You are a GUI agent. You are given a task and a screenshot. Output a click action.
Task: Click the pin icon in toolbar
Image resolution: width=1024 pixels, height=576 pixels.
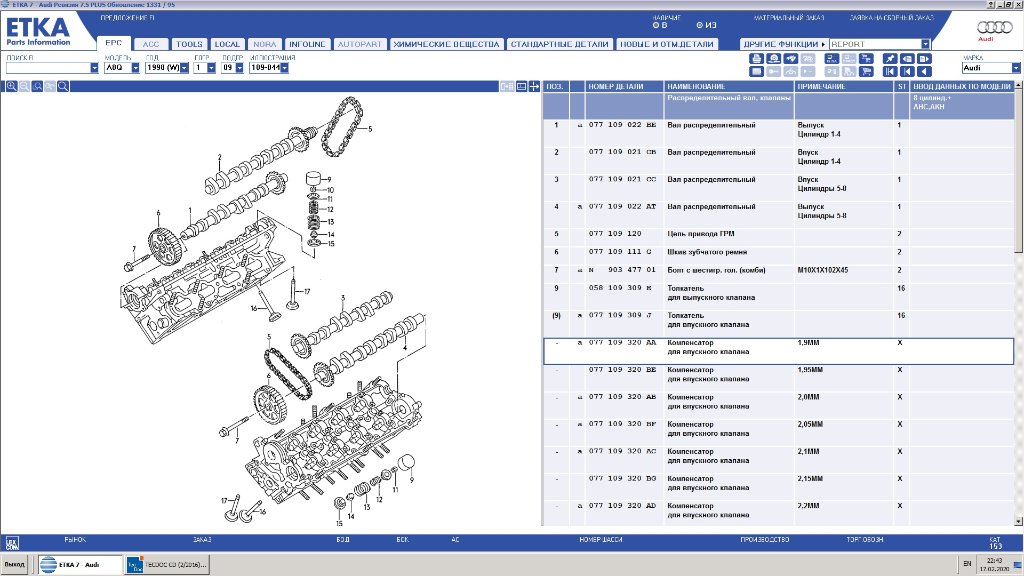click(891, 59)
